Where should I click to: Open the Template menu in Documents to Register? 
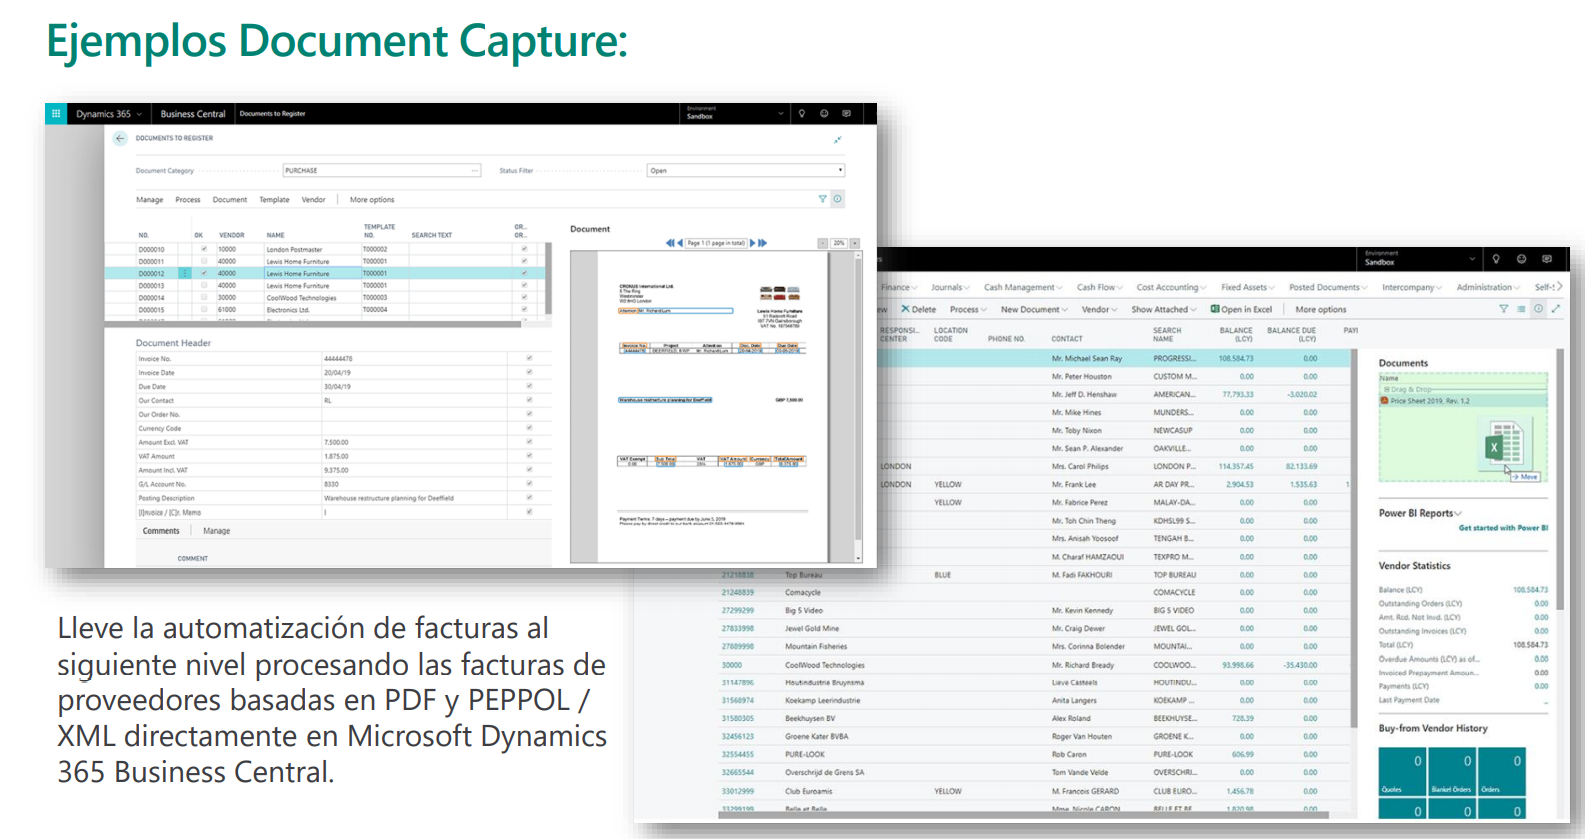(x=274, y=200)
